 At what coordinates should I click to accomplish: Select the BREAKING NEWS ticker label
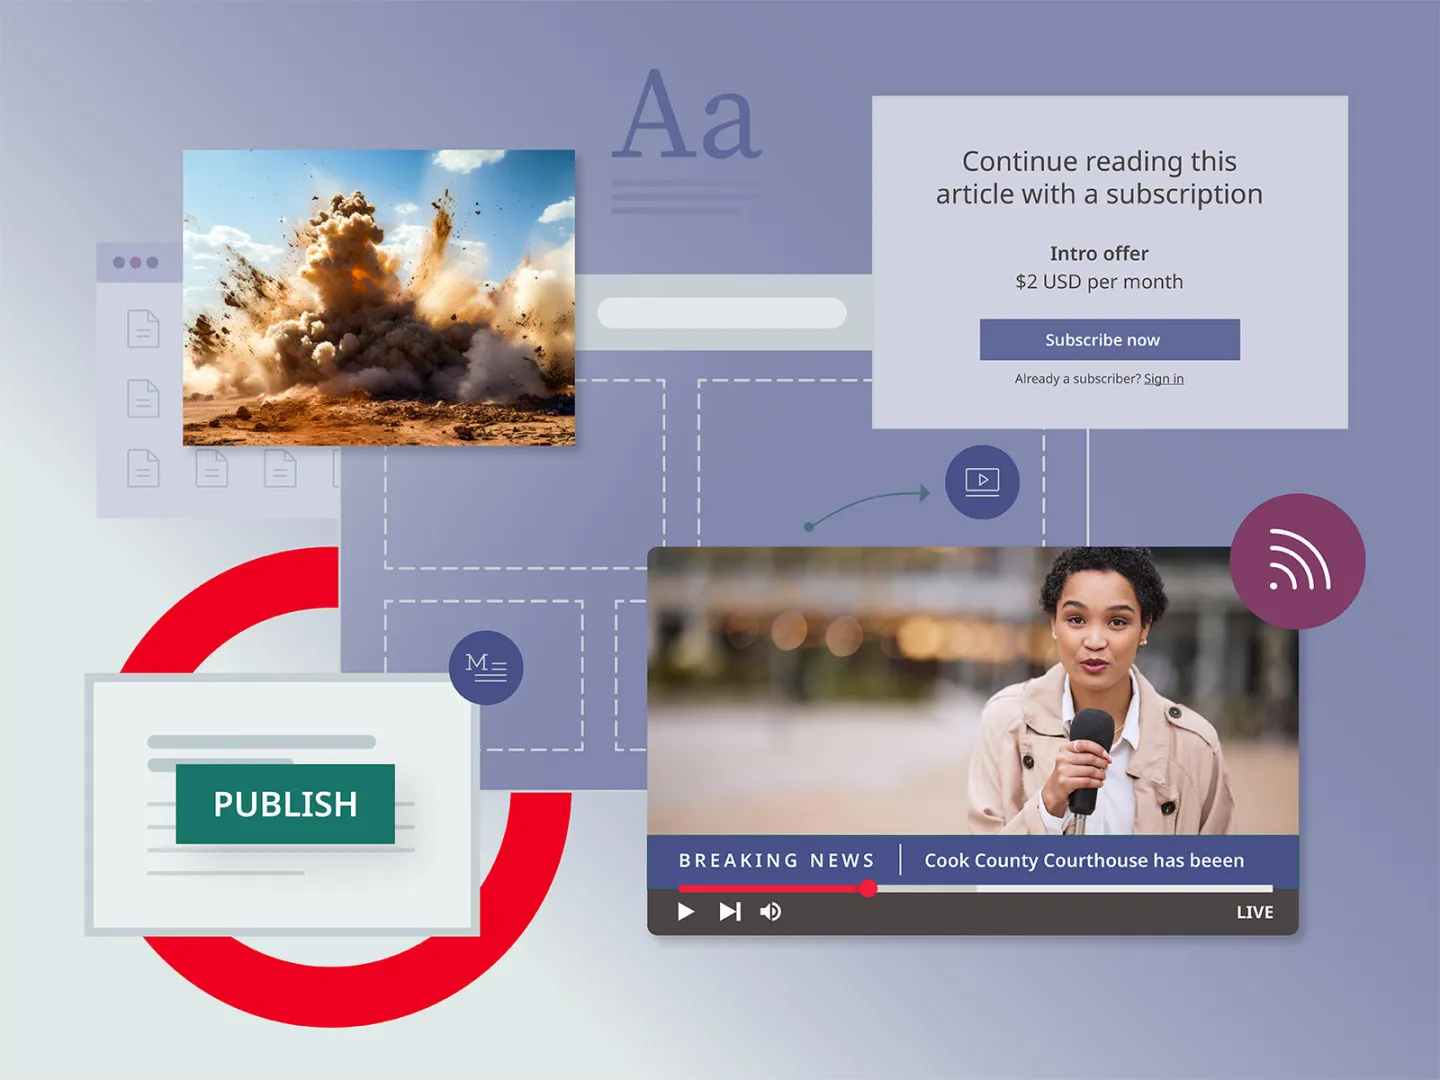pyautogui.click(x=776, y=860)
